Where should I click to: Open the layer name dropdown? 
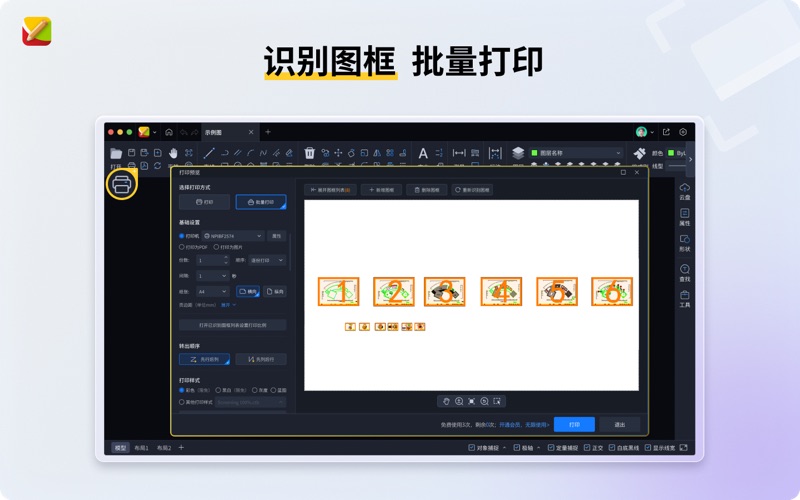pos(576,153)
